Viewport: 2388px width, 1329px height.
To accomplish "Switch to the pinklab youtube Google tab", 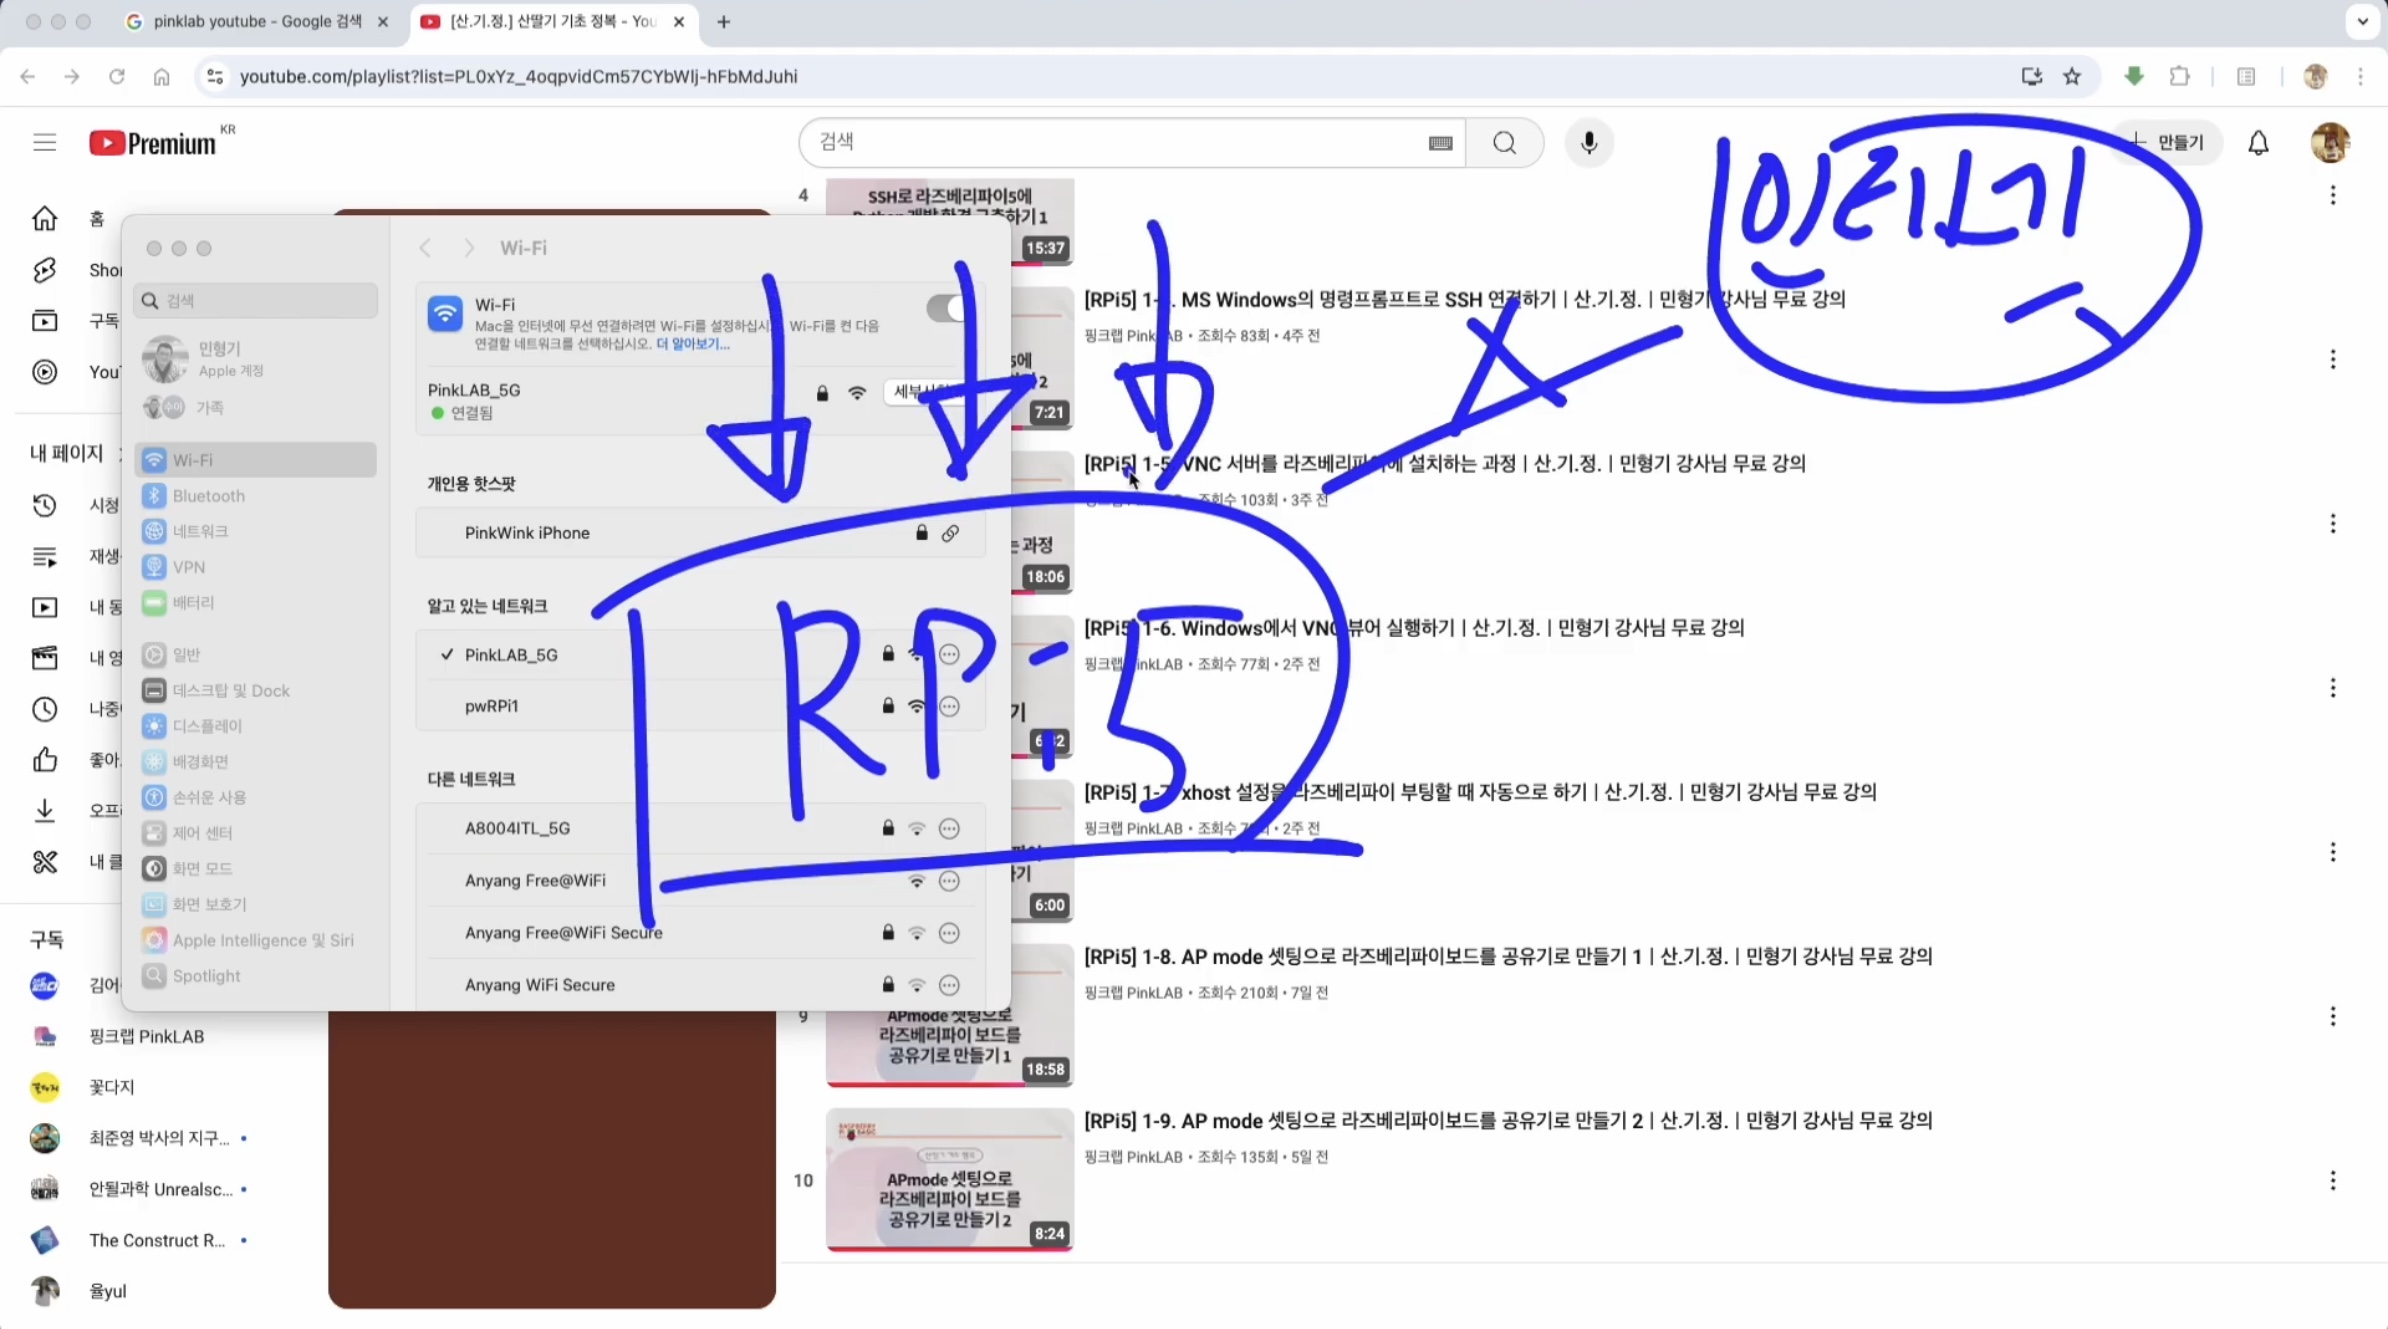I will 257,21.
